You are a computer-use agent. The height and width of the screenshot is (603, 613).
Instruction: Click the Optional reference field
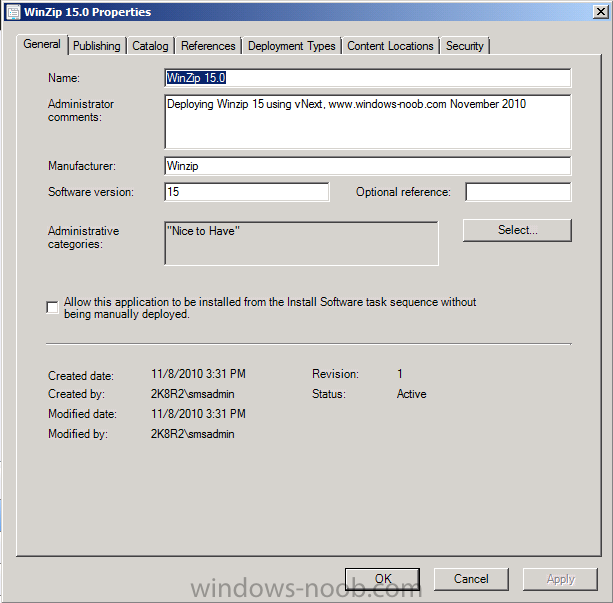(x=518, y=192)
